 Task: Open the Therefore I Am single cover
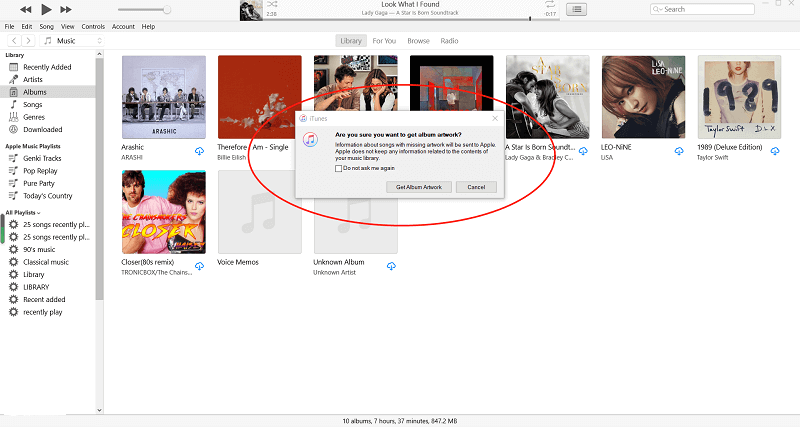tap(260, 97)
